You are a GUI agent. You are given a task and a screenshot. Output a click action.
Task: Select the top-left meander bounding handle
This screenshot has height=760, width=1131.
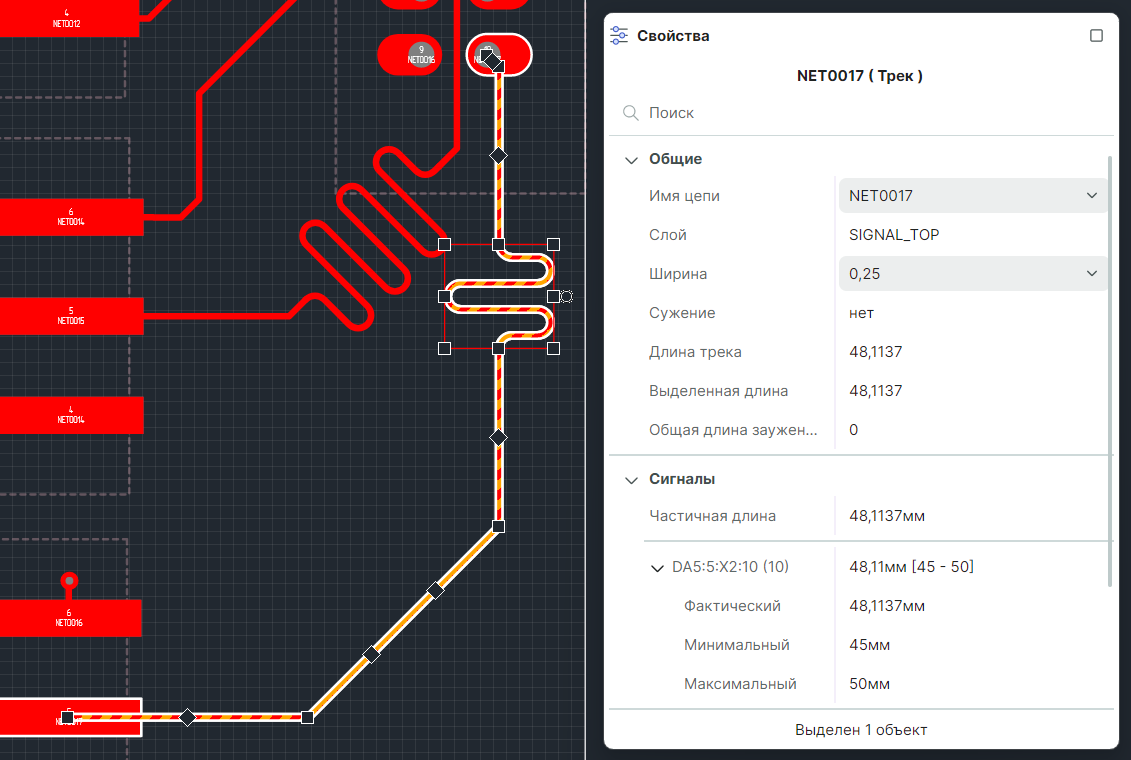pos(444,244)
